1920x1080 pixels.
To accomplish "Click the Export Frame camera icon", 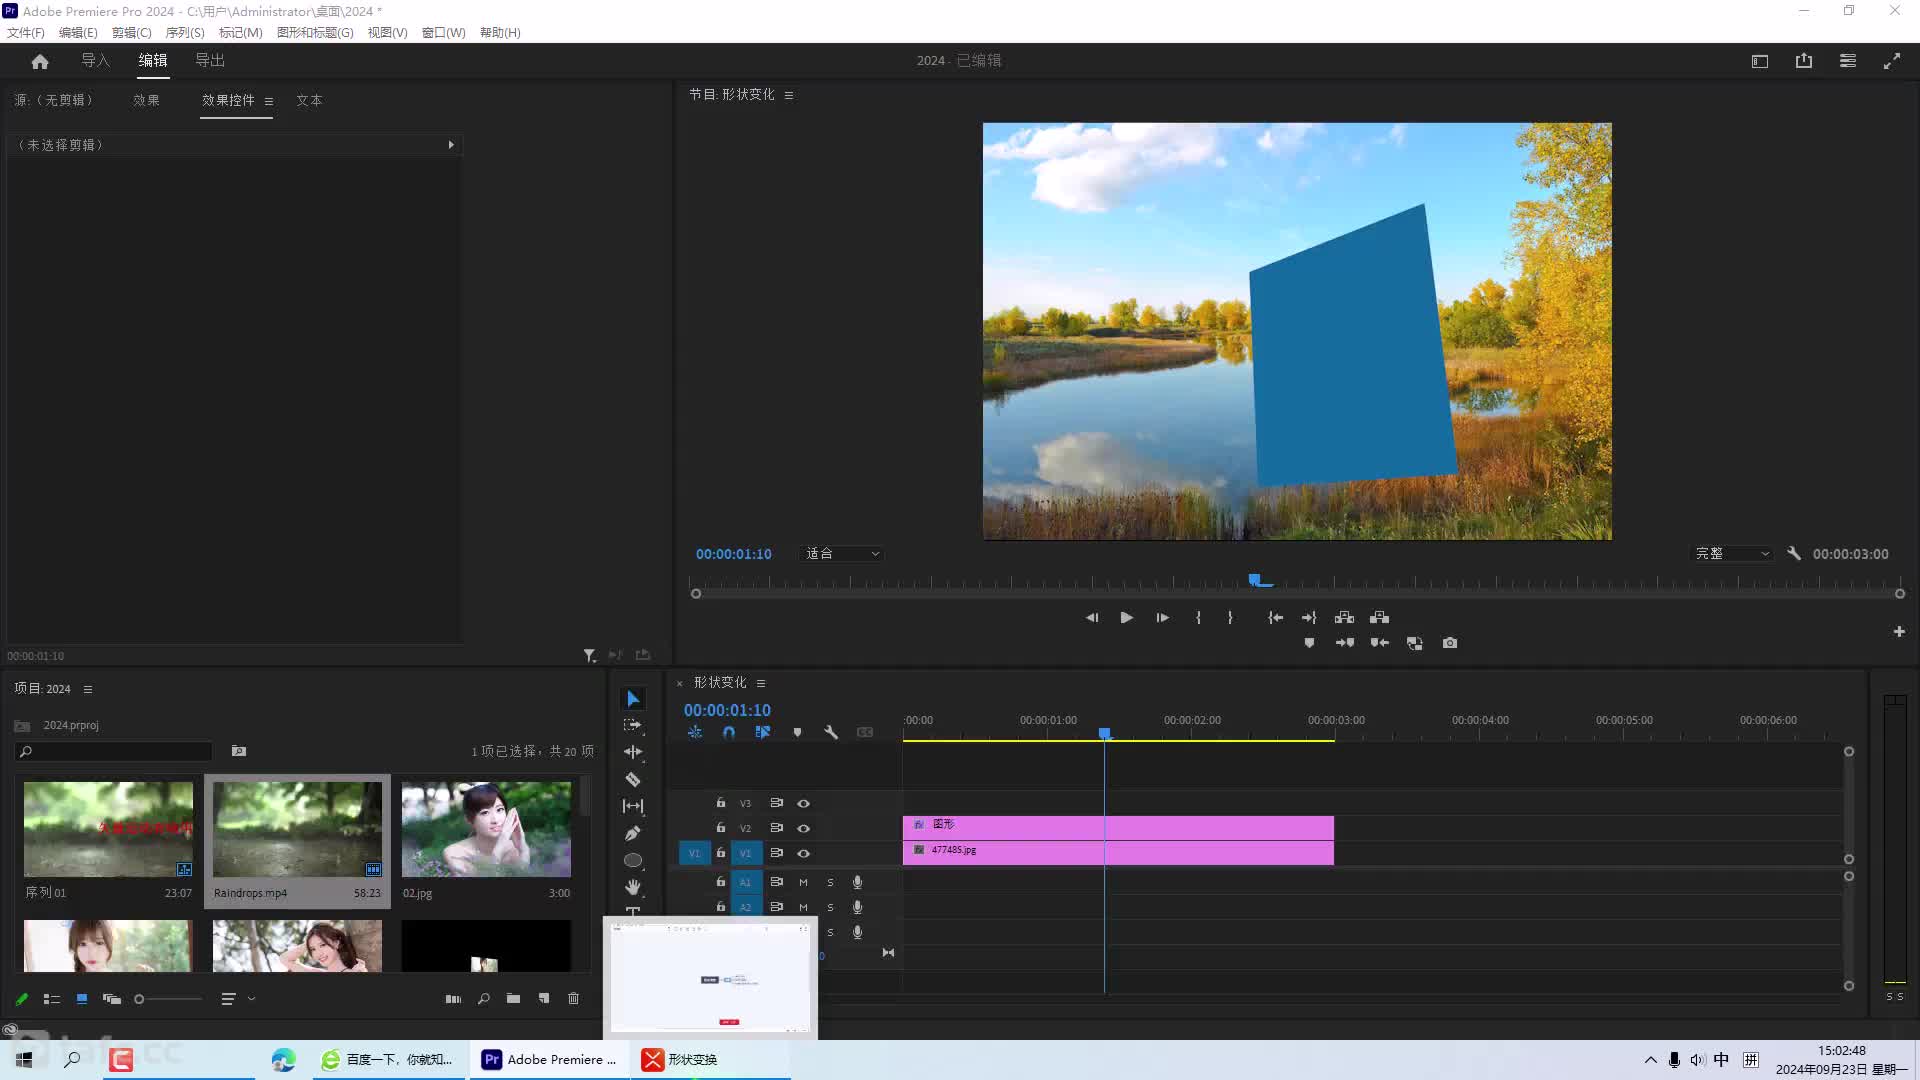I will 1450,643.
